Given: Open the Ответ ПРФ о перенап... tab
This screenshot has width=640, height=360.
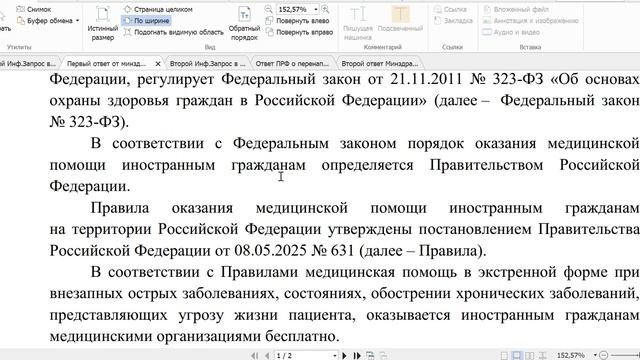Looking at the screenshot, I should pos(292,64).
